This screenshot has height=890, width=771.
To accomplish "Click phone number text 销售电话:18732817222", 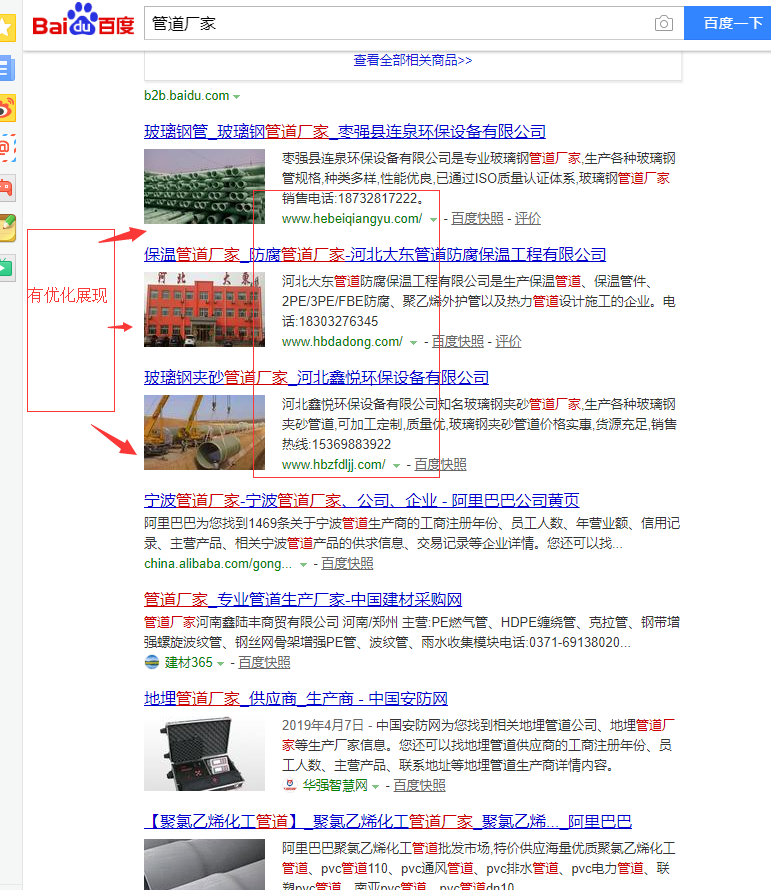I will point(353,198).
